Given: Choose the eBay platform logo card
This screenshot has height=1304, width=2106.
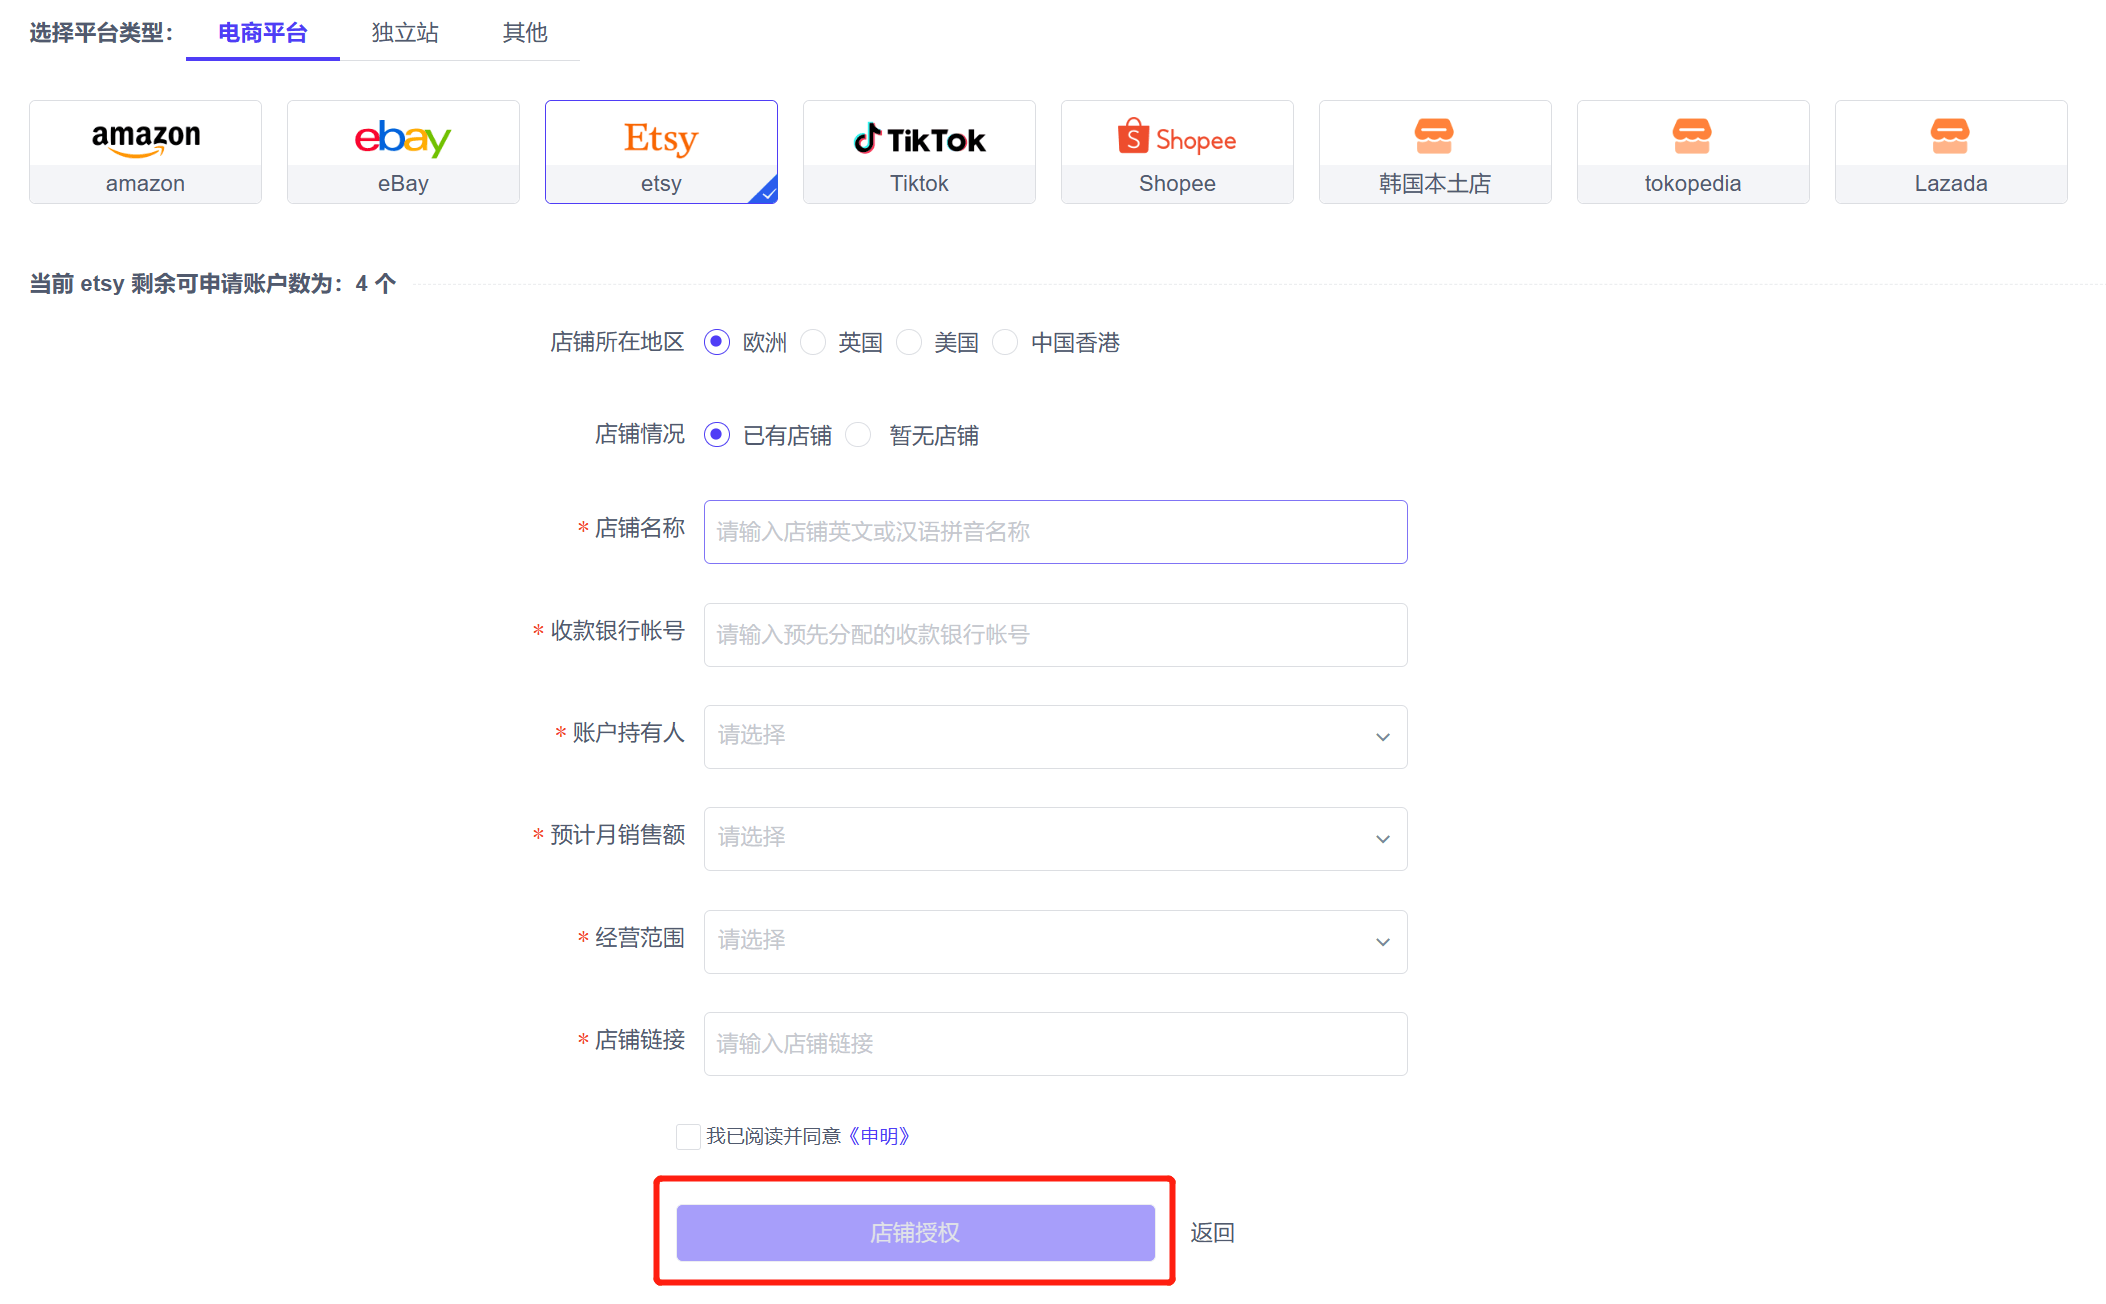Looking at the screenshot, I should point(403,151).
